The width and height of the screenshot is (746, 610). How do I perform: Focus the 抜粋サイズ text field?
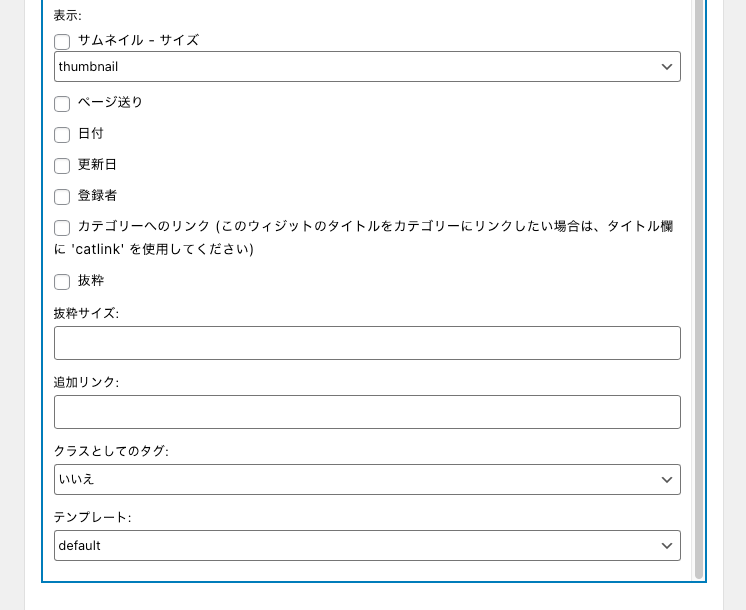[x=366, y=343]
